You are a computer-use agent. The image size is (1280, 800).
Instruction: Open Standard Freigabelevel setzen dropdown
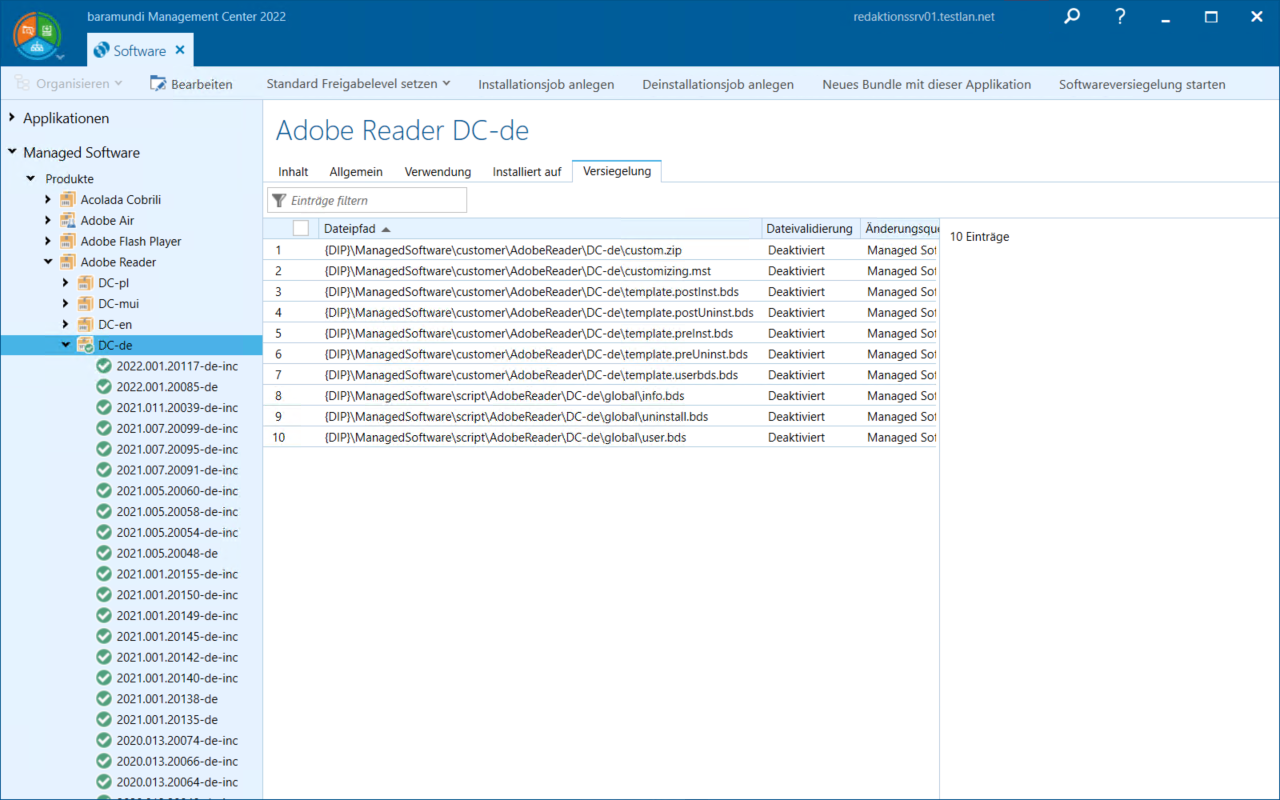coord(358,84)
